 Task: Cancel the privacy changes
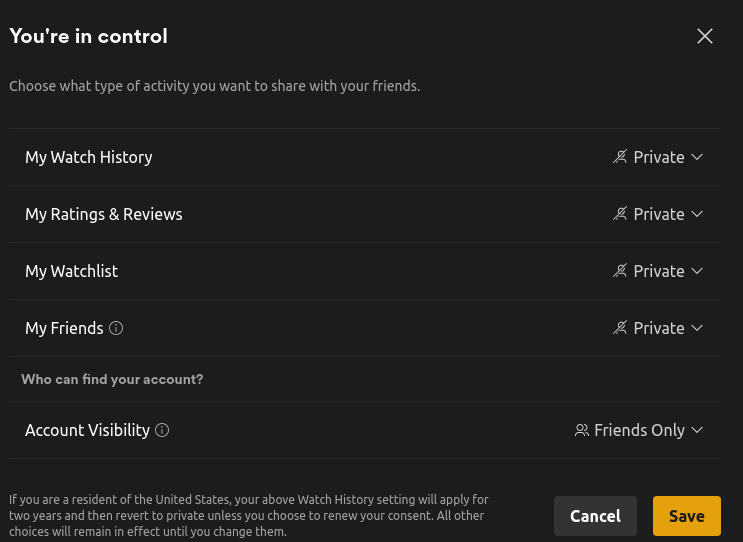[x=595, y=516]
